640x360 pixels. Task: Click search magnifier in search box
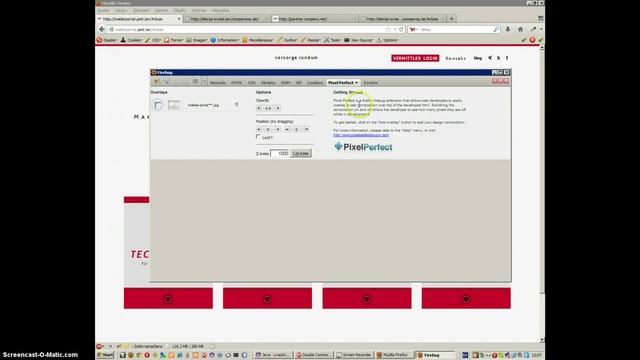pyautogui.click(x=496, y=29)
